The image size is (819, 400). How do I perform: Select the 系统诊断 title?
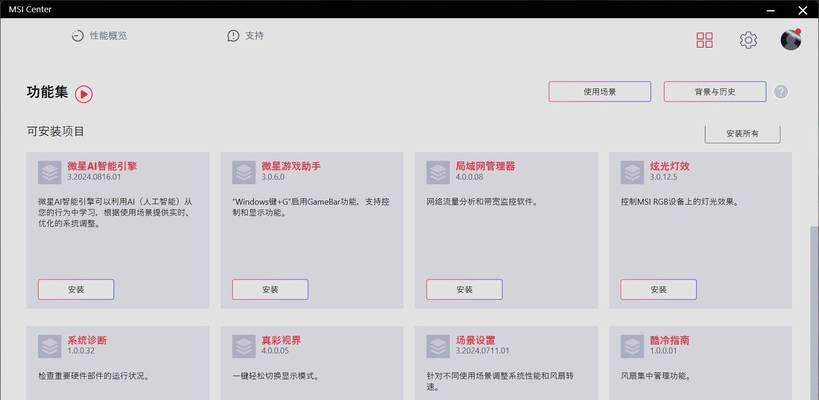coord(87,340)
